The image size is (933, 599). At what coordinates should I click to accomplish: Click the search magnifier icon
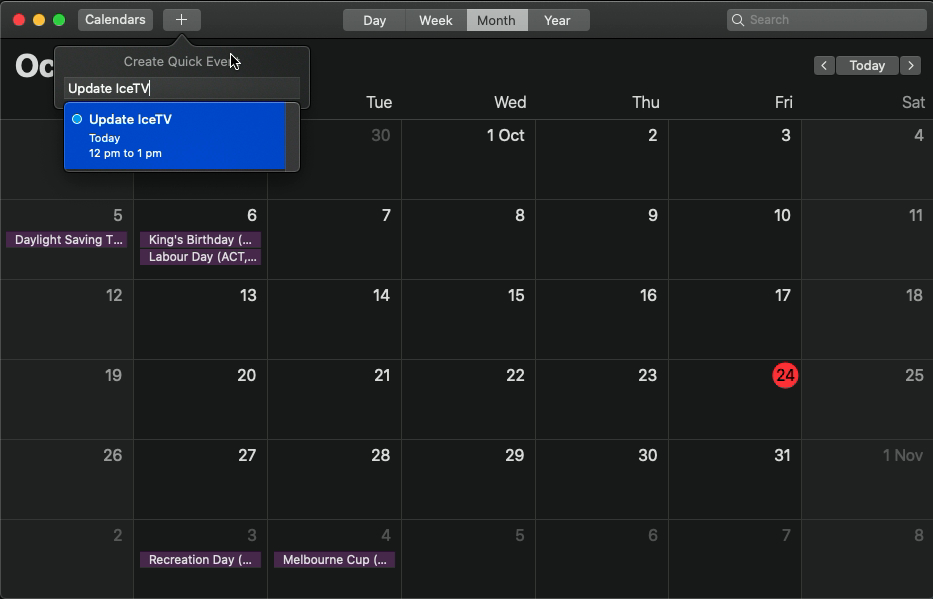(x=738, y=20)
